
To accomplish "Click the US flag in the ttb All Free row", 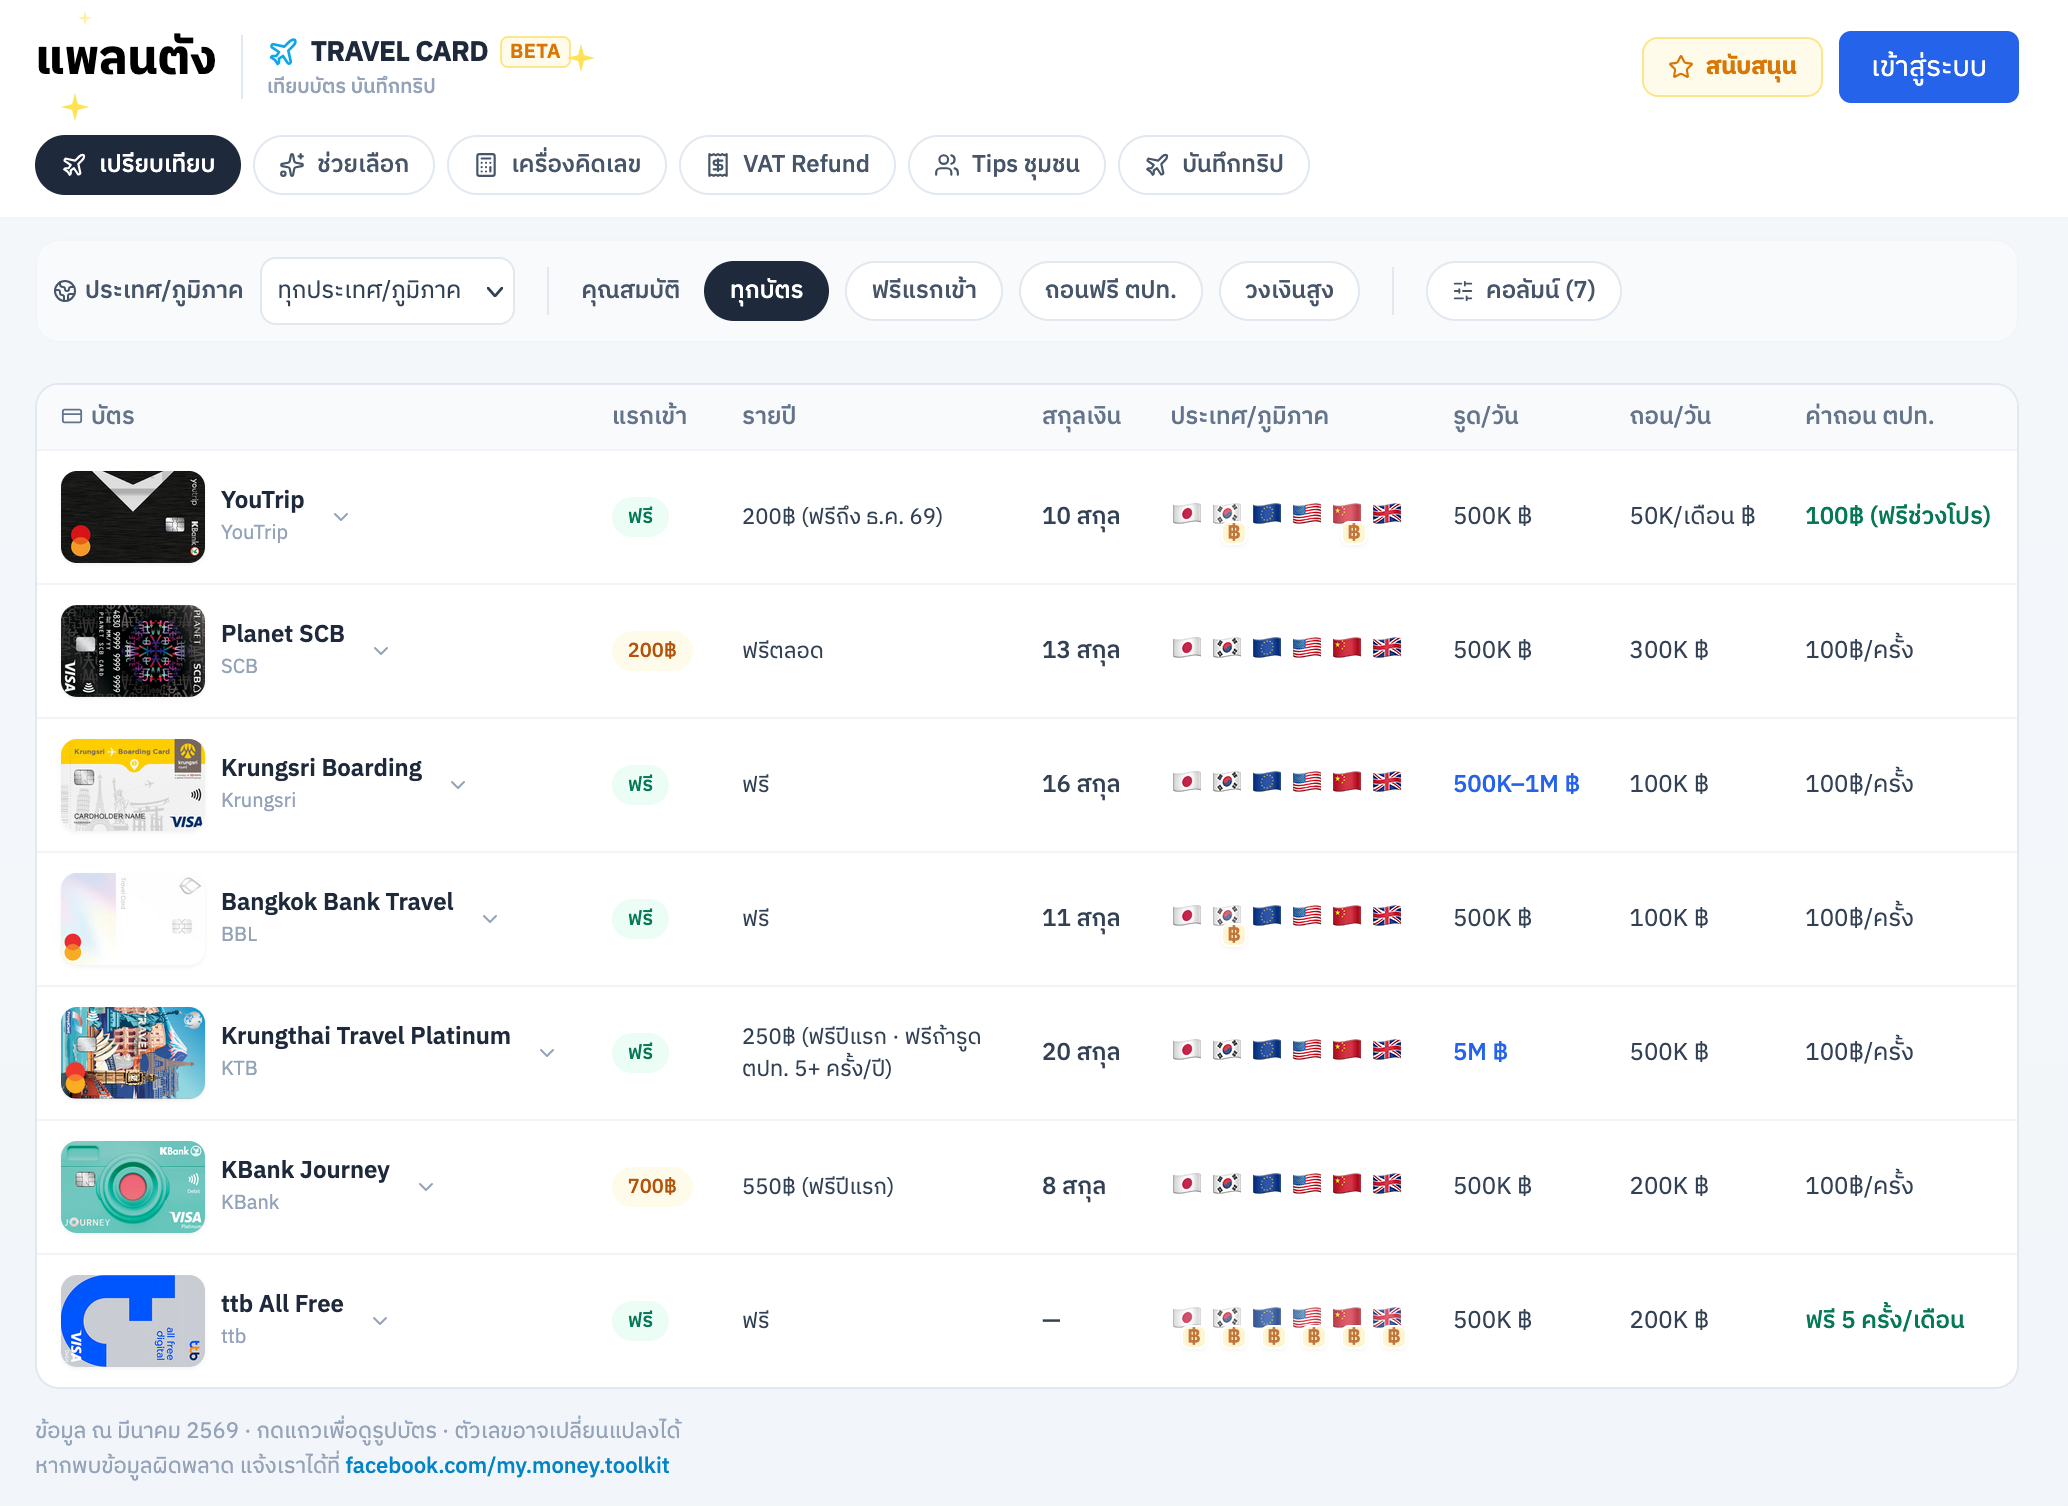I will (1307, 1317).
